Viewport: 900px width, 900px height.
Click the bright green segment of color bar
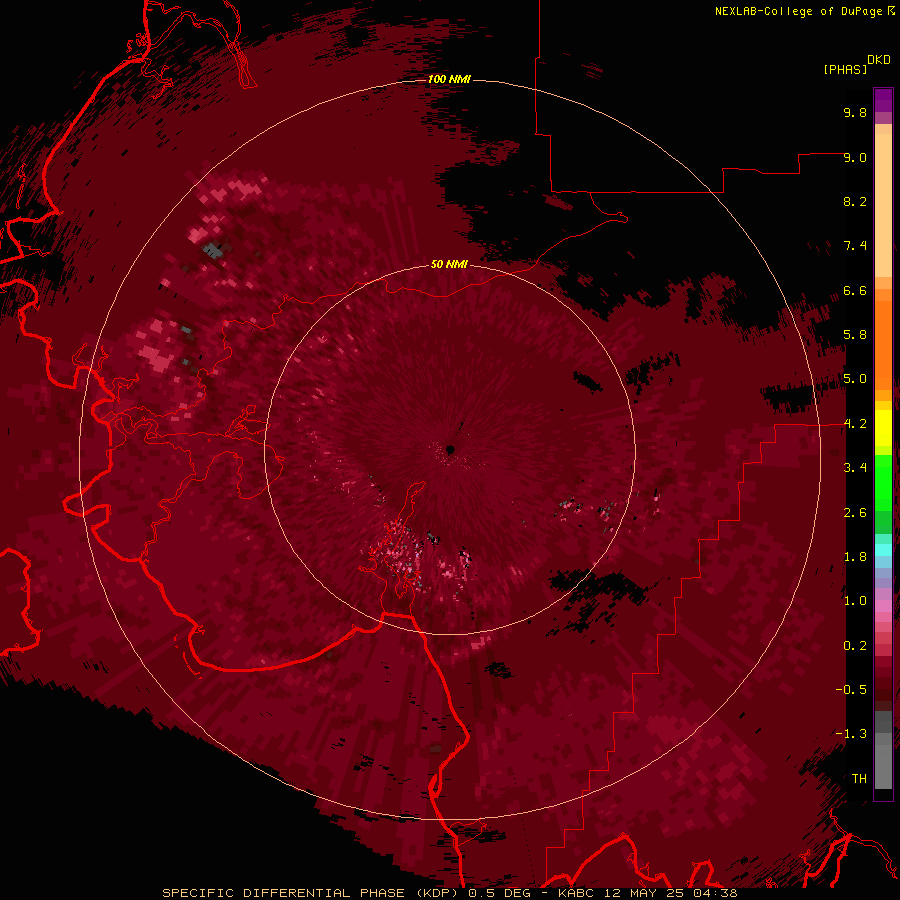(883, 483)
